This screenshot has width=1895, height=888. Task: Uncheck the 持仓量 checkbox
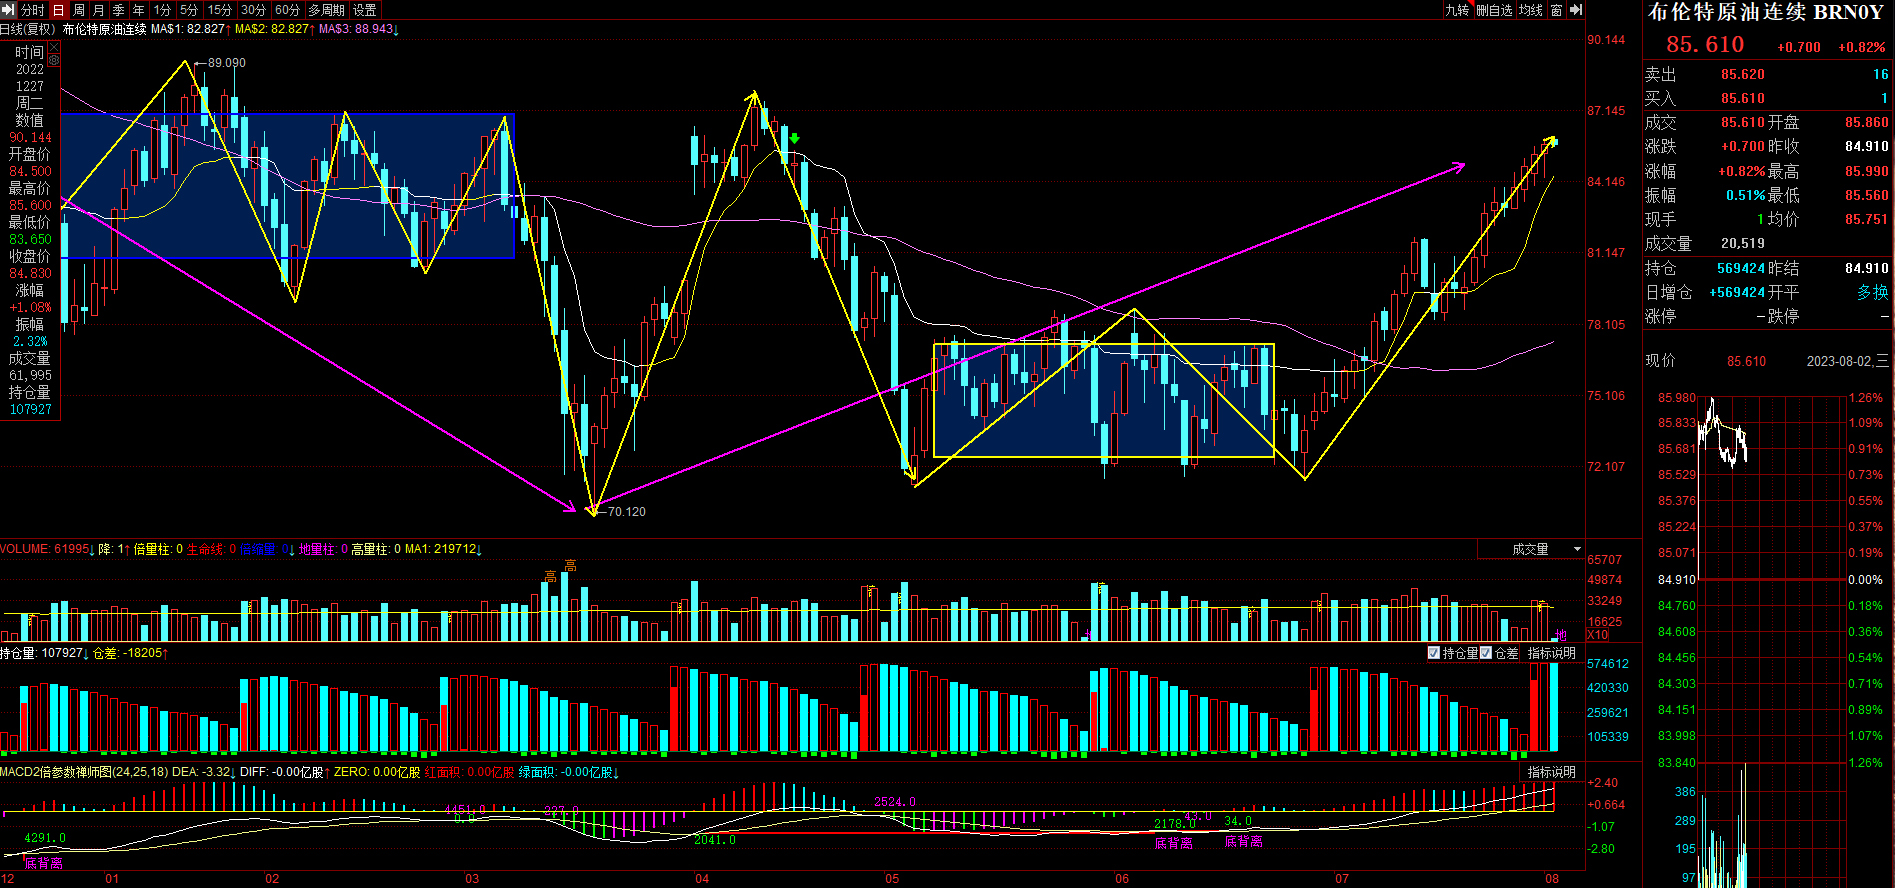1434,653
